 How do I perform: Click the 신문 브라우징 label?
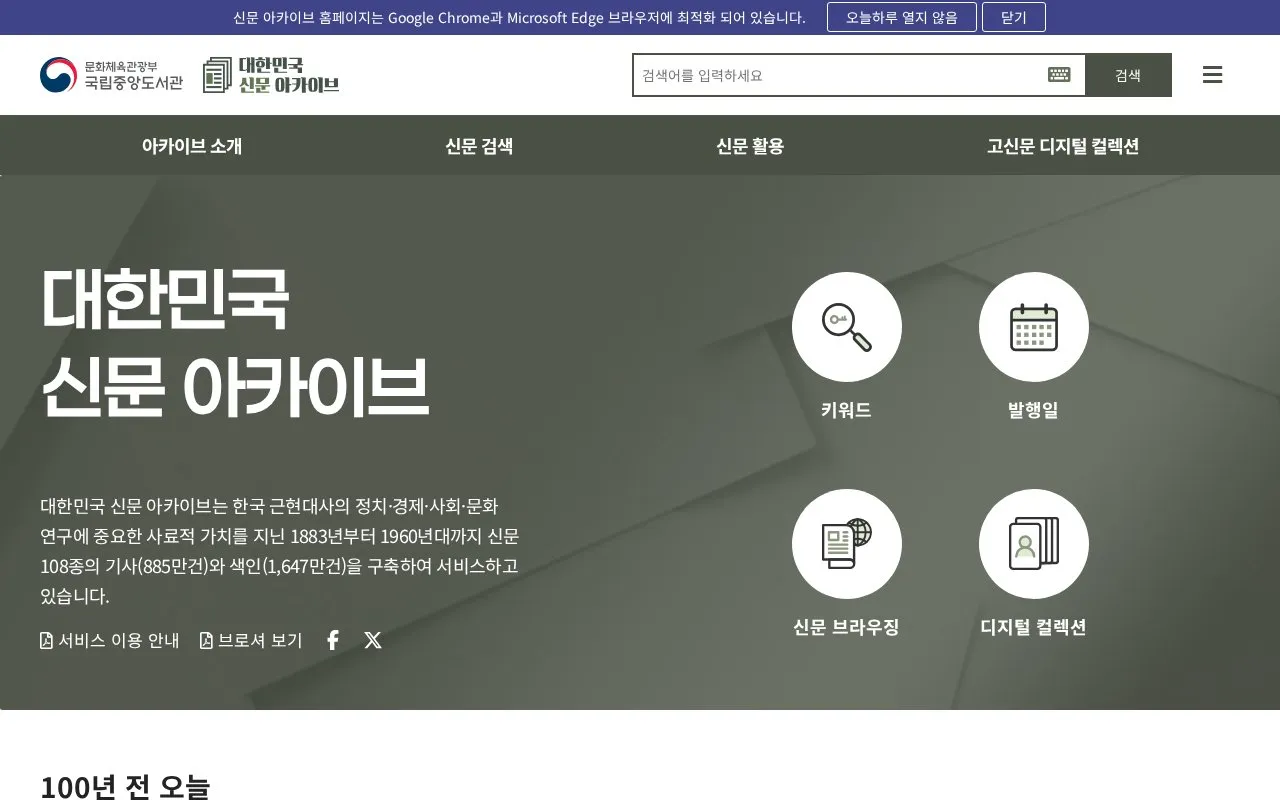point(846,627)
